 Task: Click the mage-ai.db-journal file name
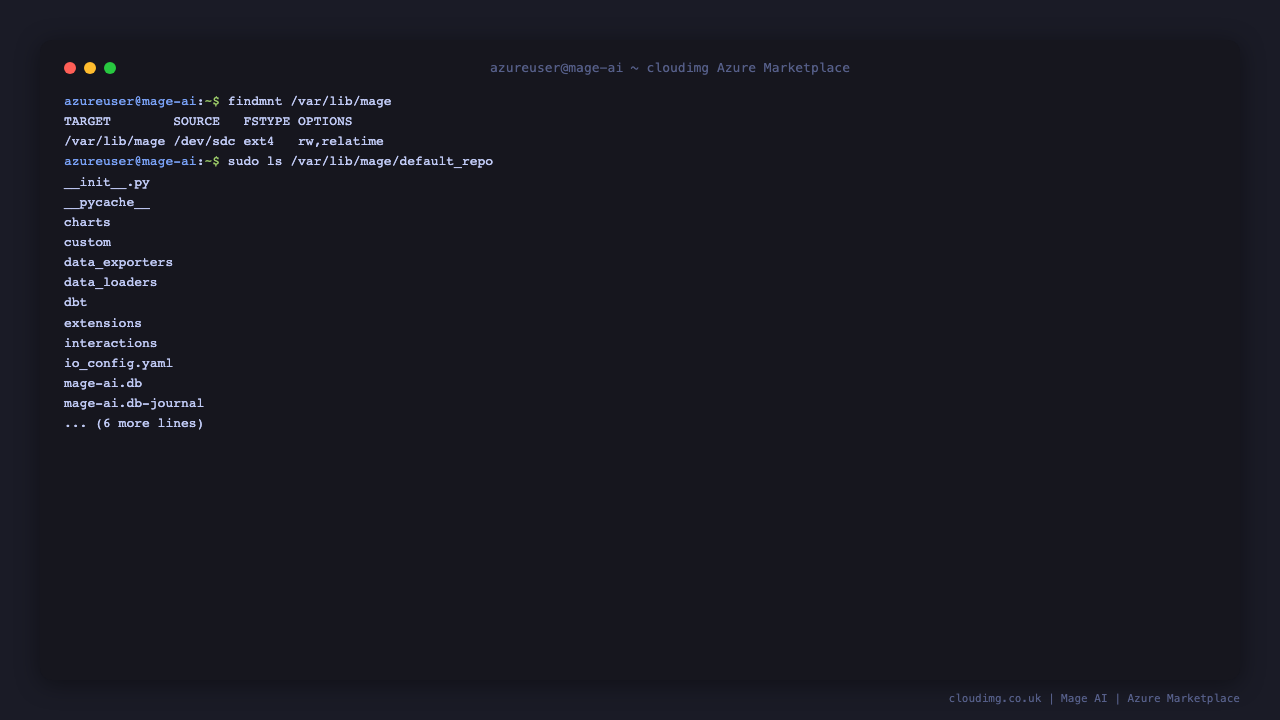point(134,403)
